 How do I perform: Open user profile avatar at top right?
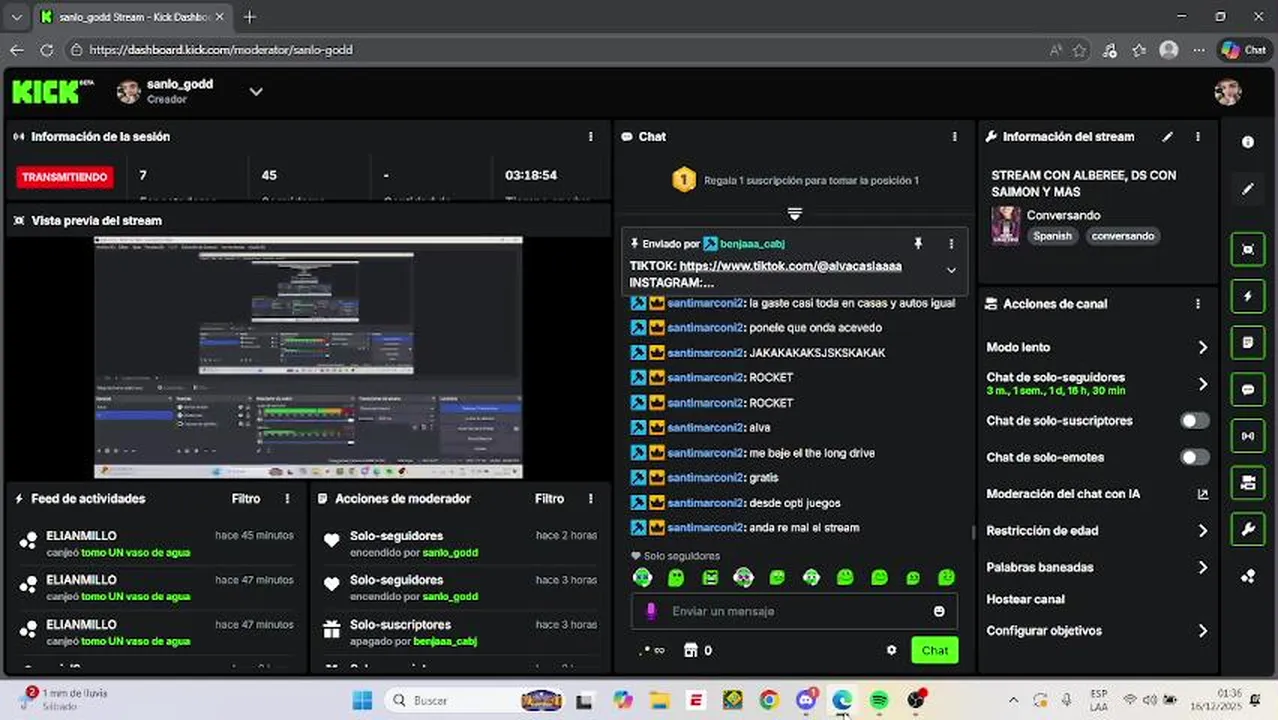coord(1228,92)
